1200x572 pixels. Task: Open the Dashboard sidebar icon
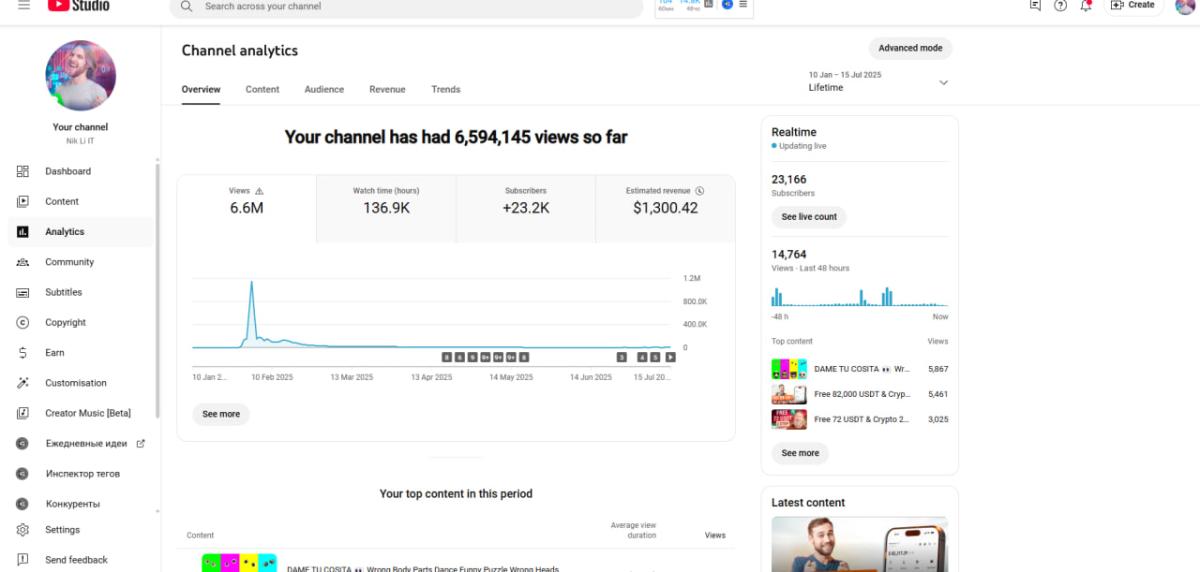[23, 171]
